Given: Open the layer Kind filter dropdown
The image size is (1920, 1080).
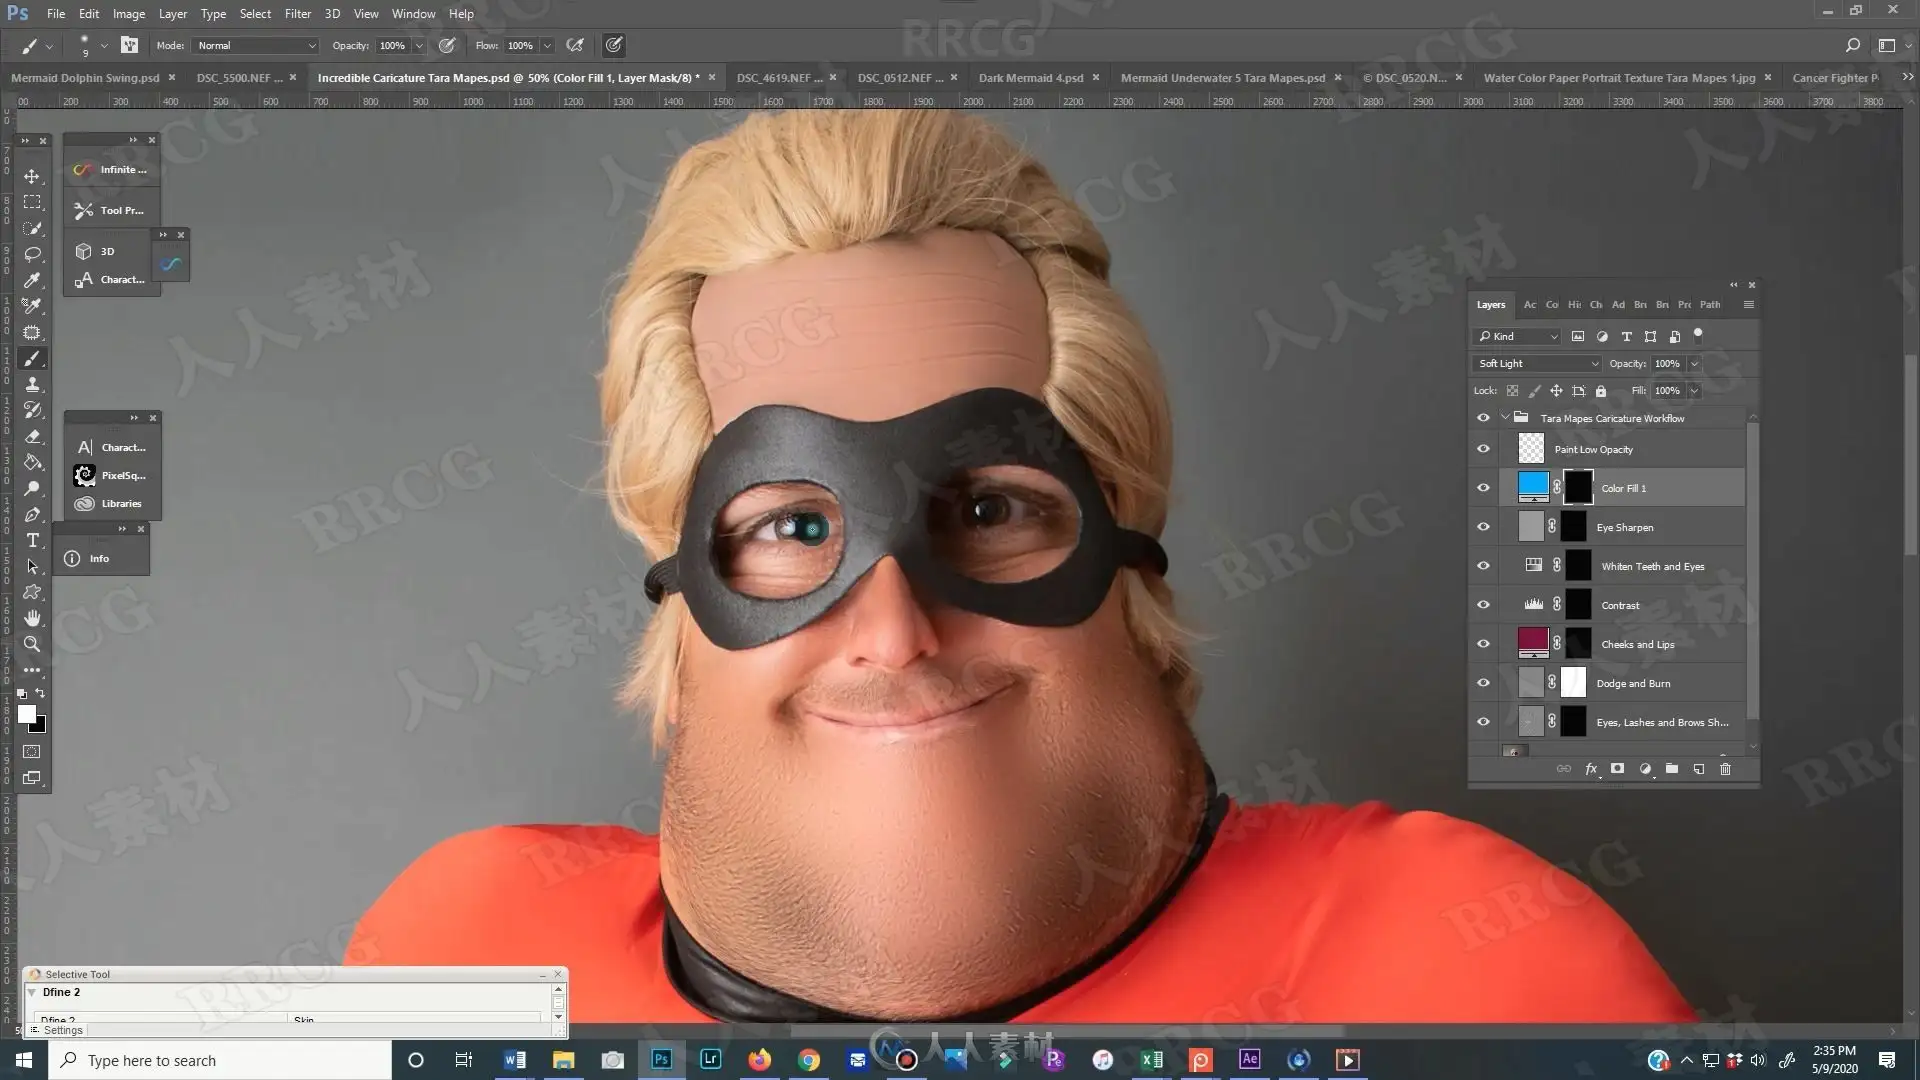Looking at the screenshot, I should pyautogui.click(x=1517, y=336).
